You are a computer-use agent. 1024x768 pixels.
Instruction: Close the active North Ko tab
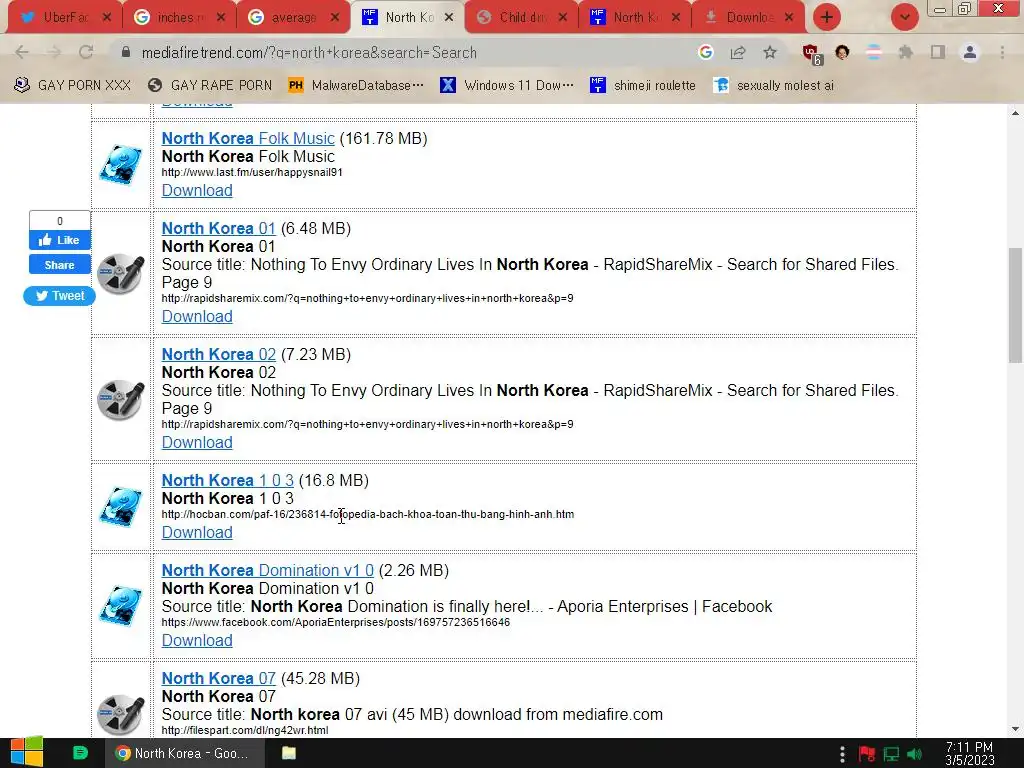click(449, 18)
